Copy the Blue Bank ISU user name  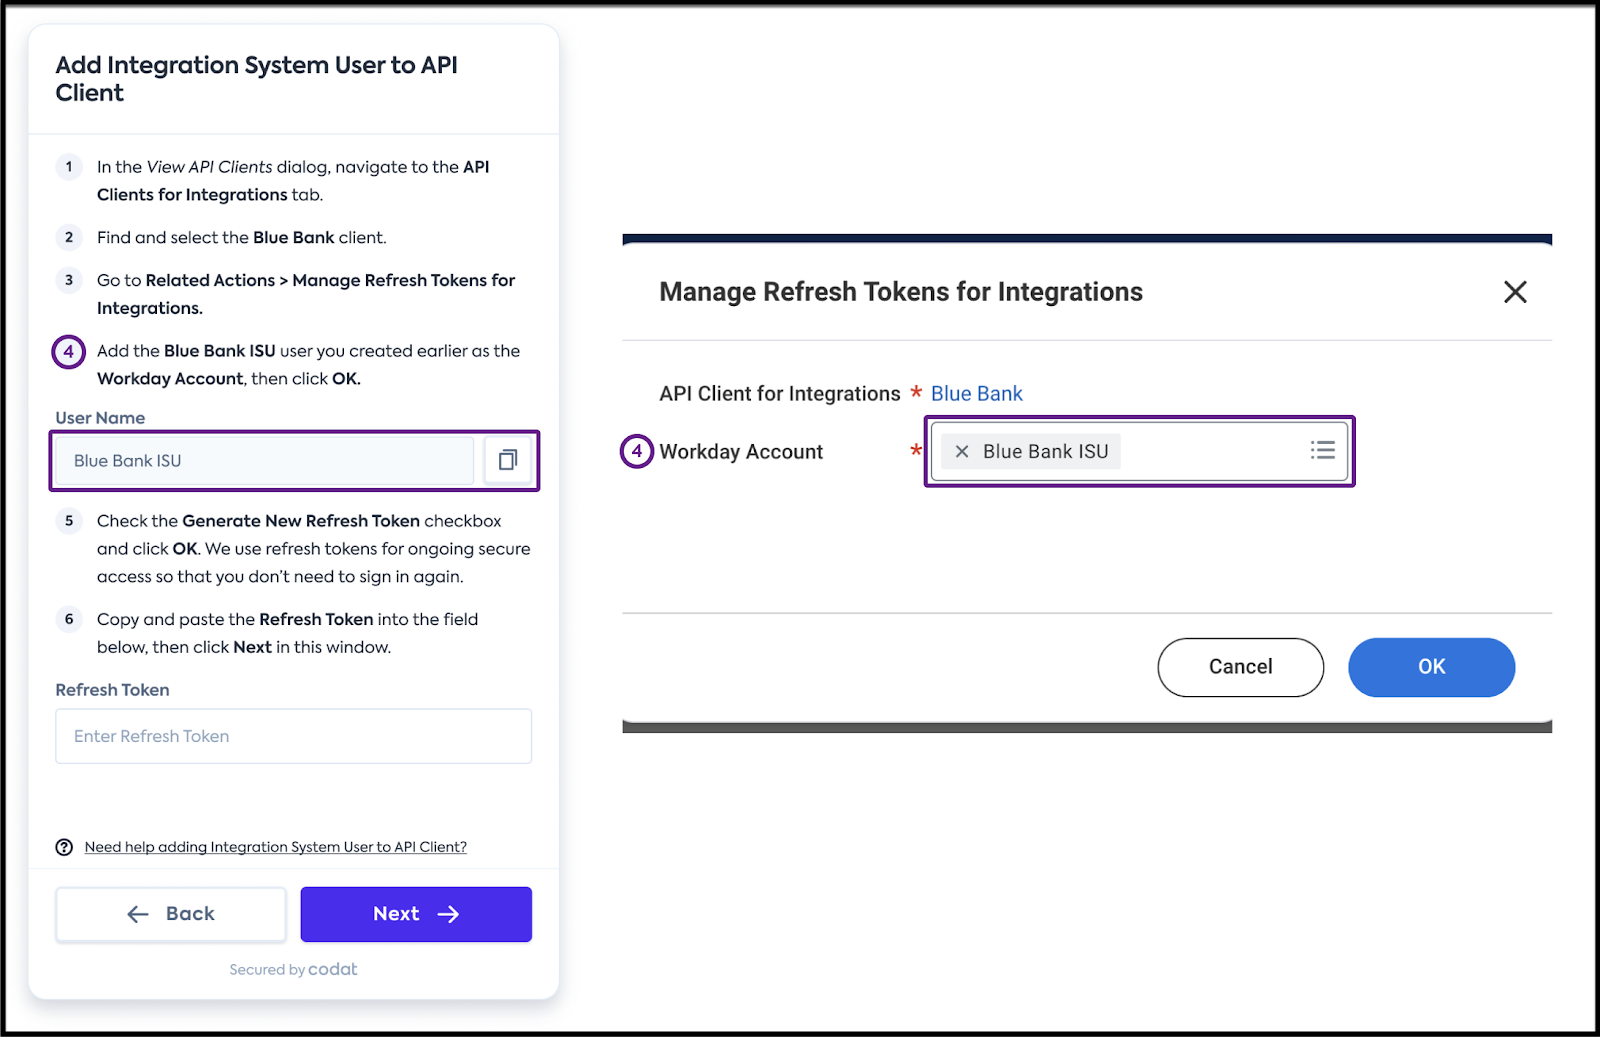click(x=508, y=460)
